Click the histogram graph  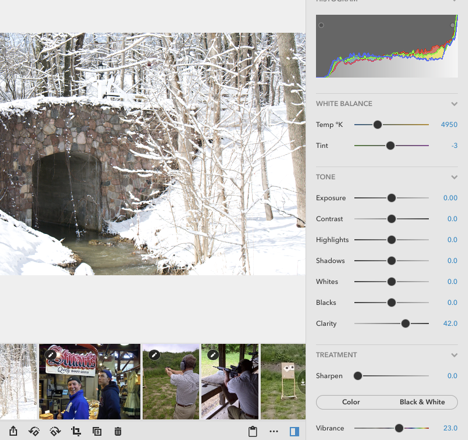[387, 46]
